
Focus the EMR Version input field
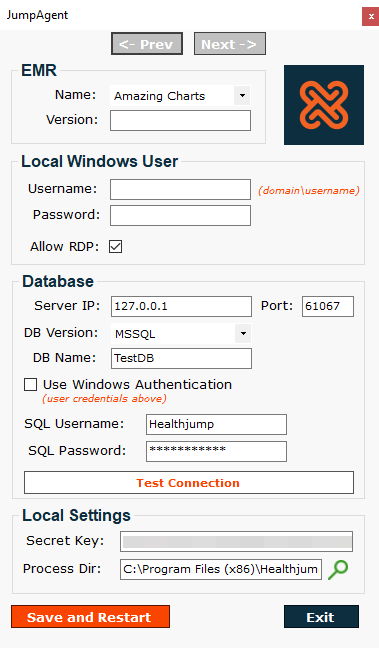click(180, 120)
